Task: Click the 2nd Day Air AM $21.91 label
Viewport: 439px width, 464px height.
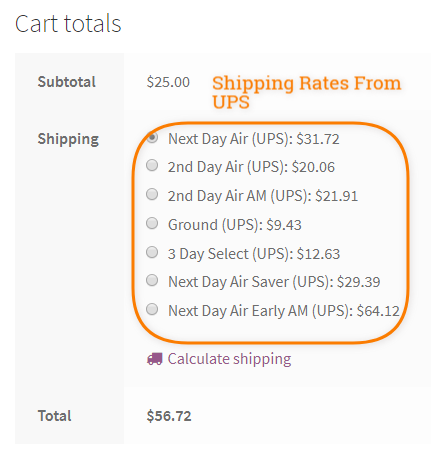Action: [263, 196]
